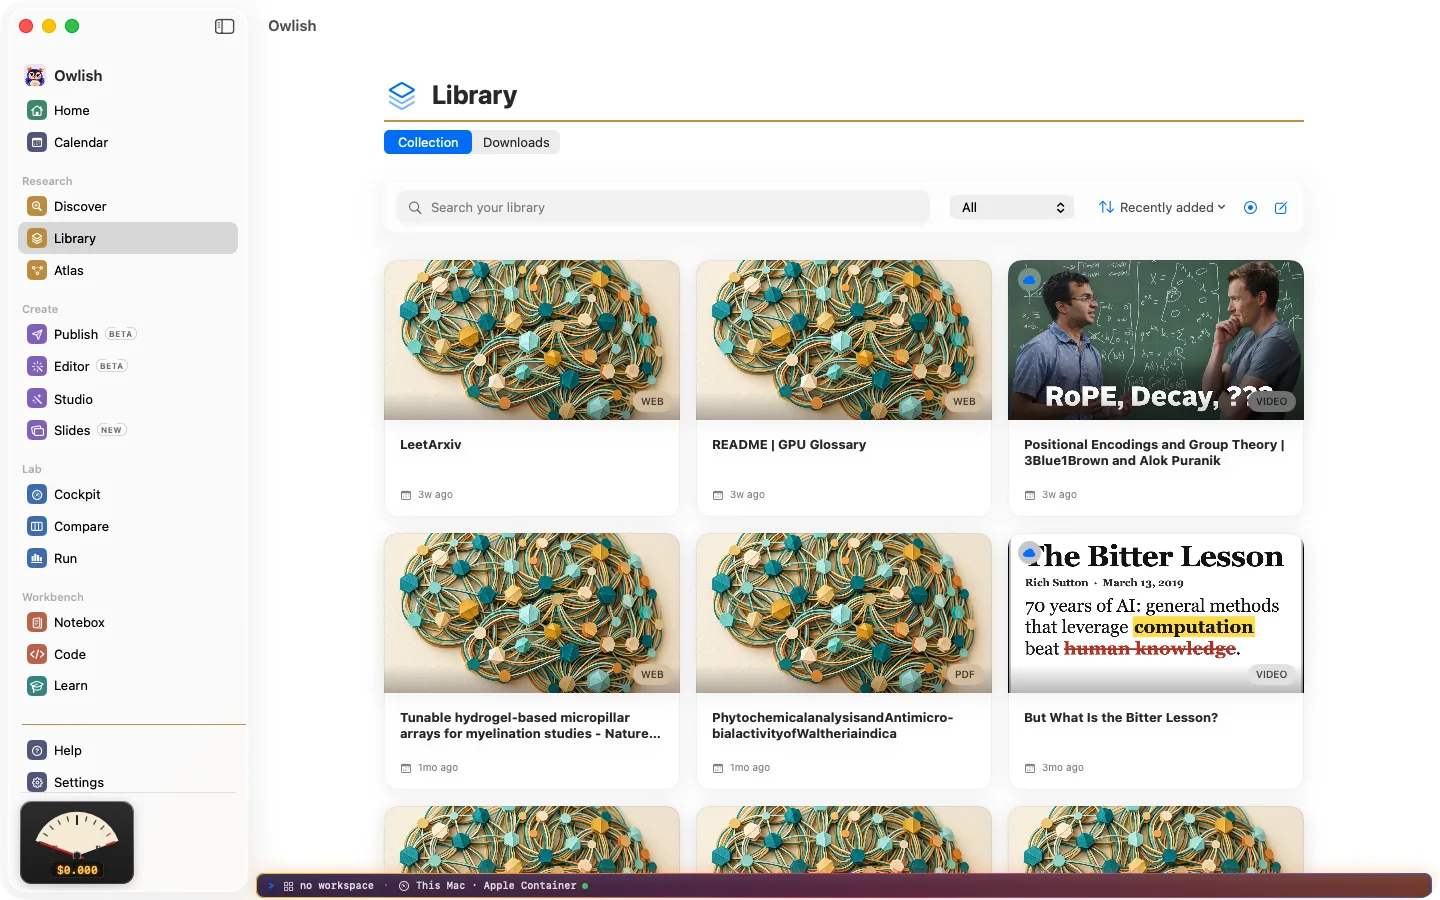
Task: Click the Owlish app logo entry
Action: 64,76
